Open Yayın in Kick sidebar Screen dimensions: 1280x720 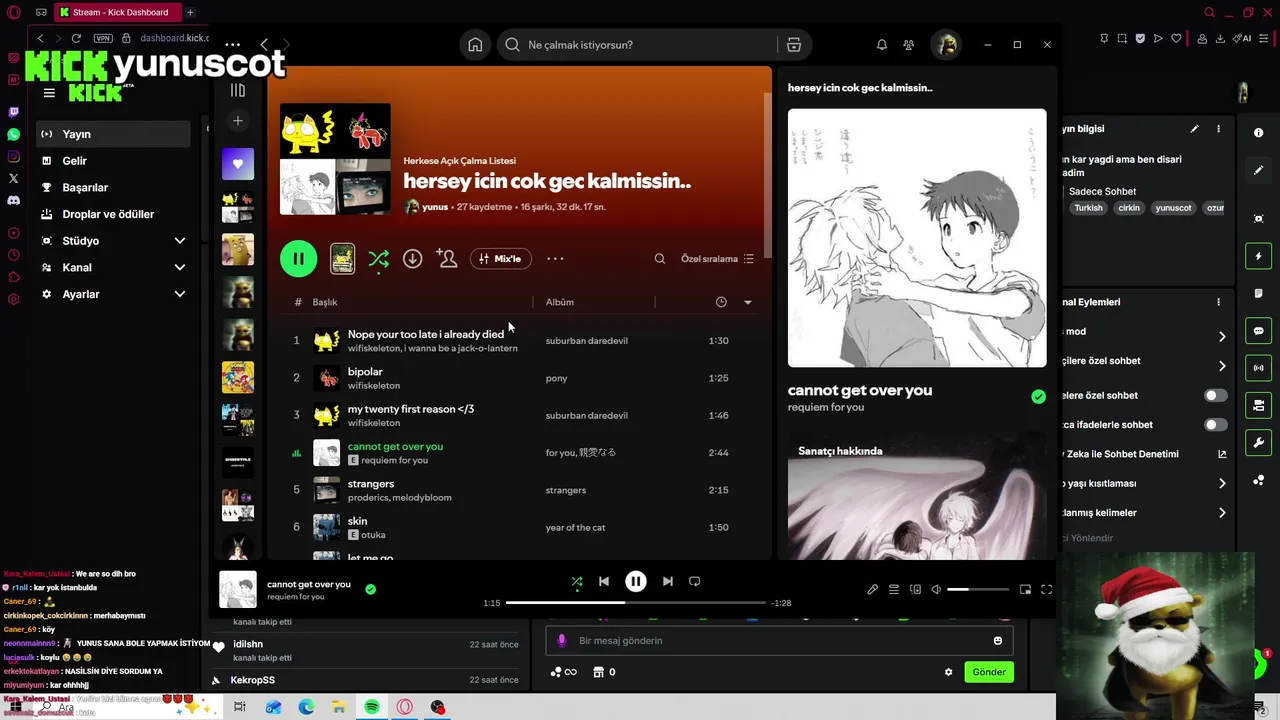coord(113,134)
